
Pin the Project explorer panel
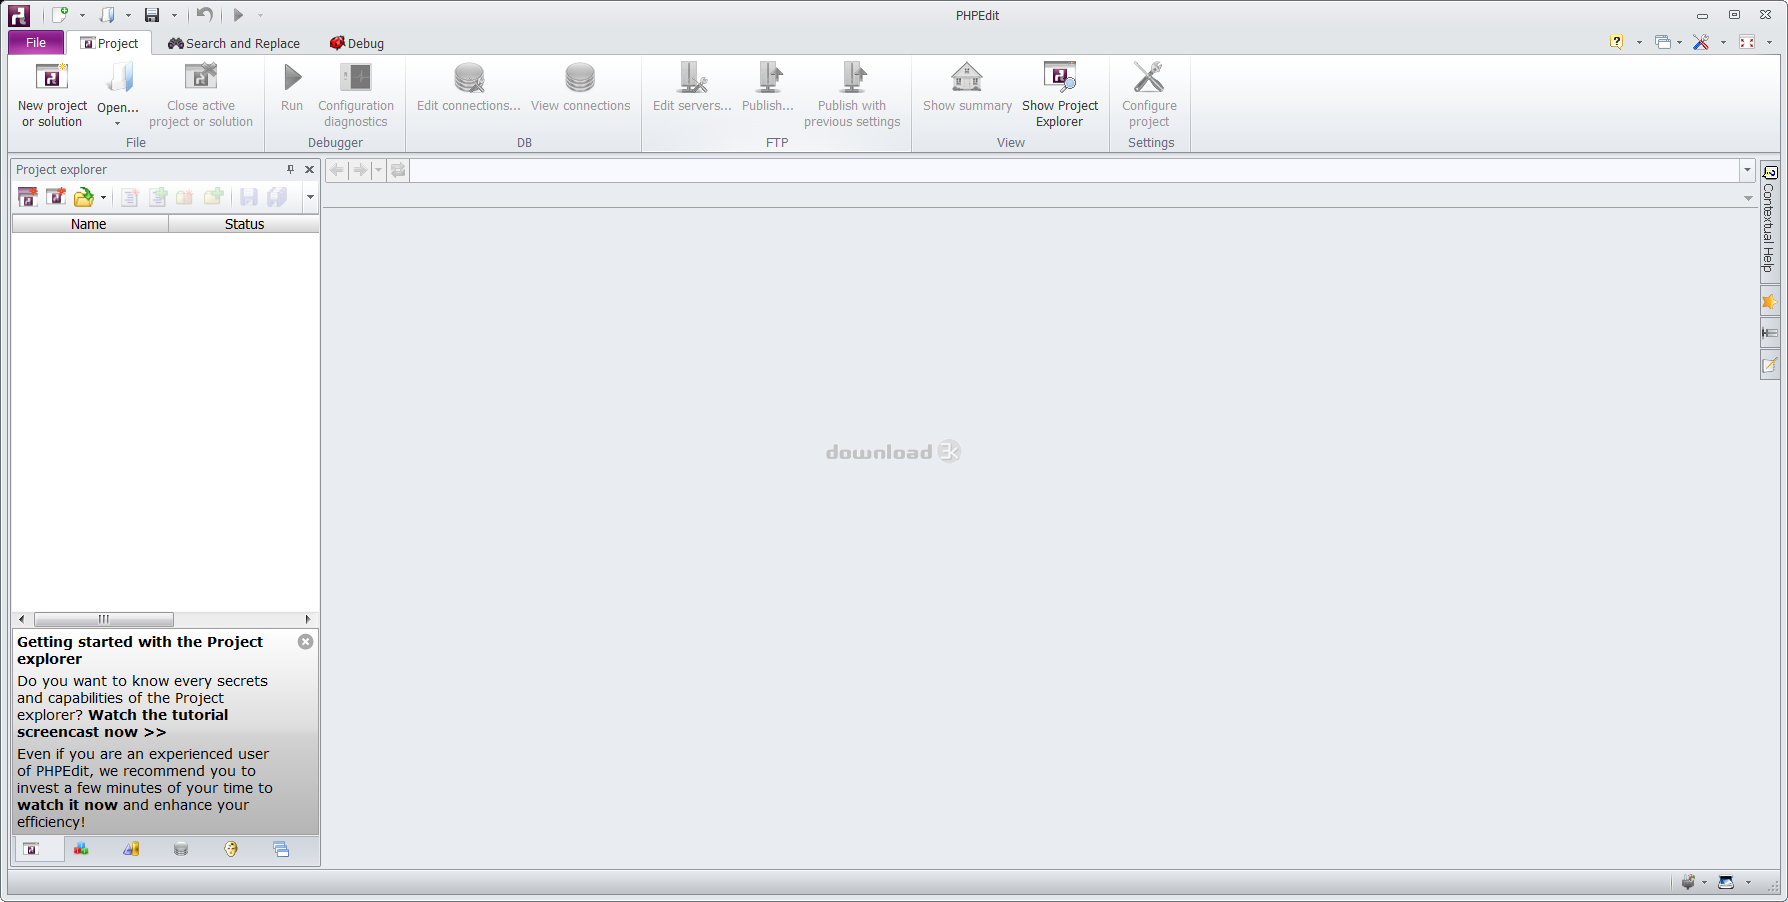291,169
